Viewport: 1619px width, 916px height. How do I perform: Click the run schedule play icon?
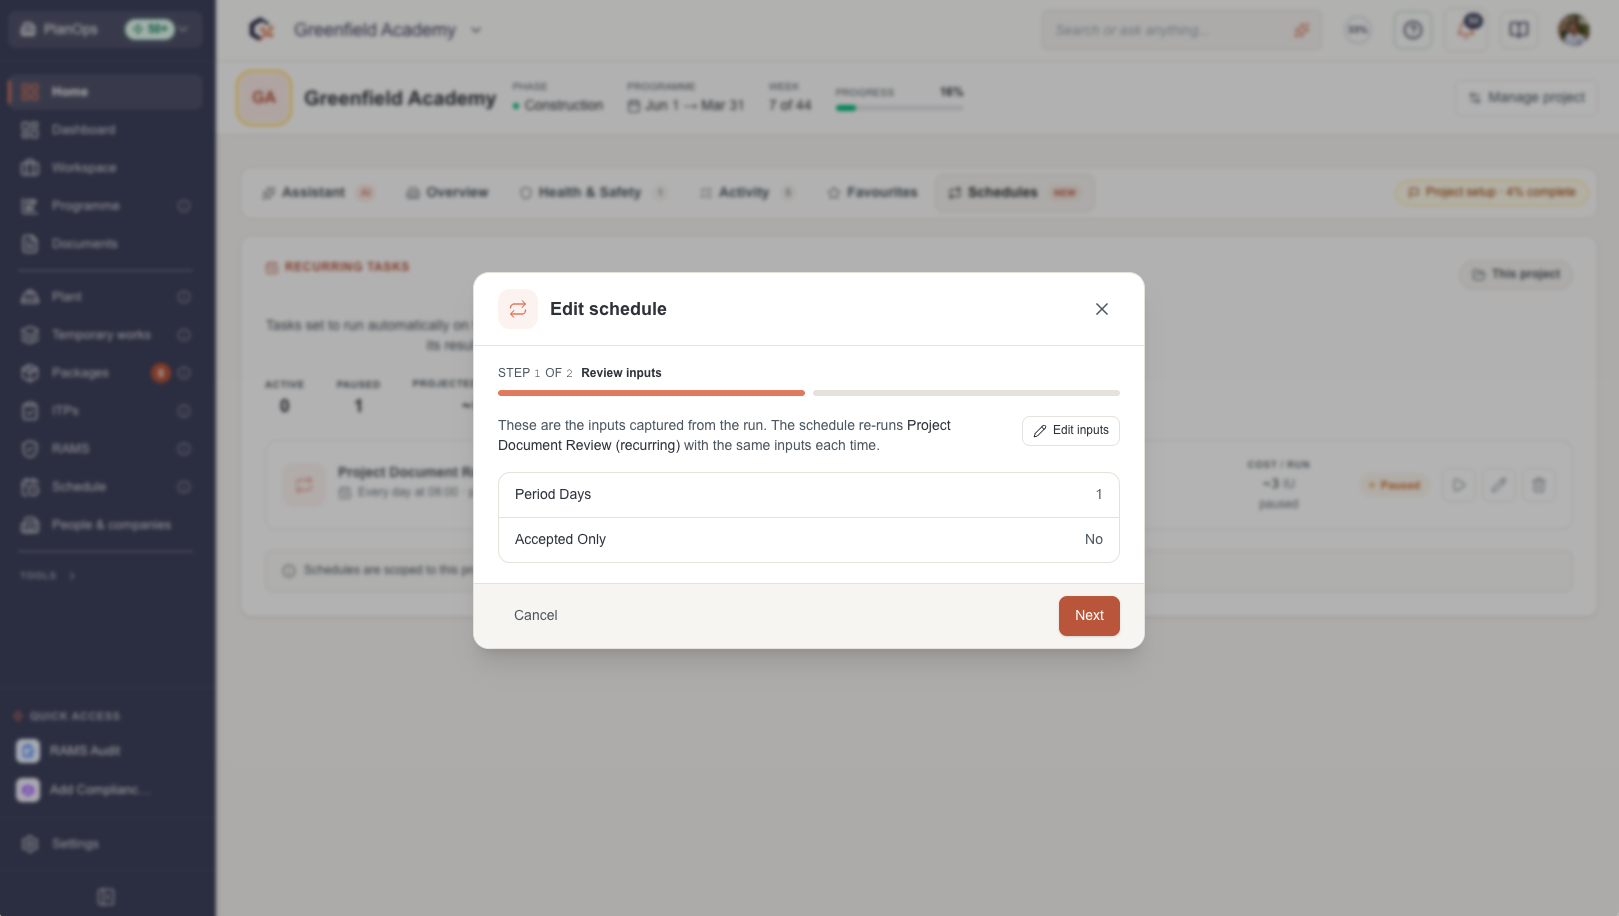coord(1458,485)
